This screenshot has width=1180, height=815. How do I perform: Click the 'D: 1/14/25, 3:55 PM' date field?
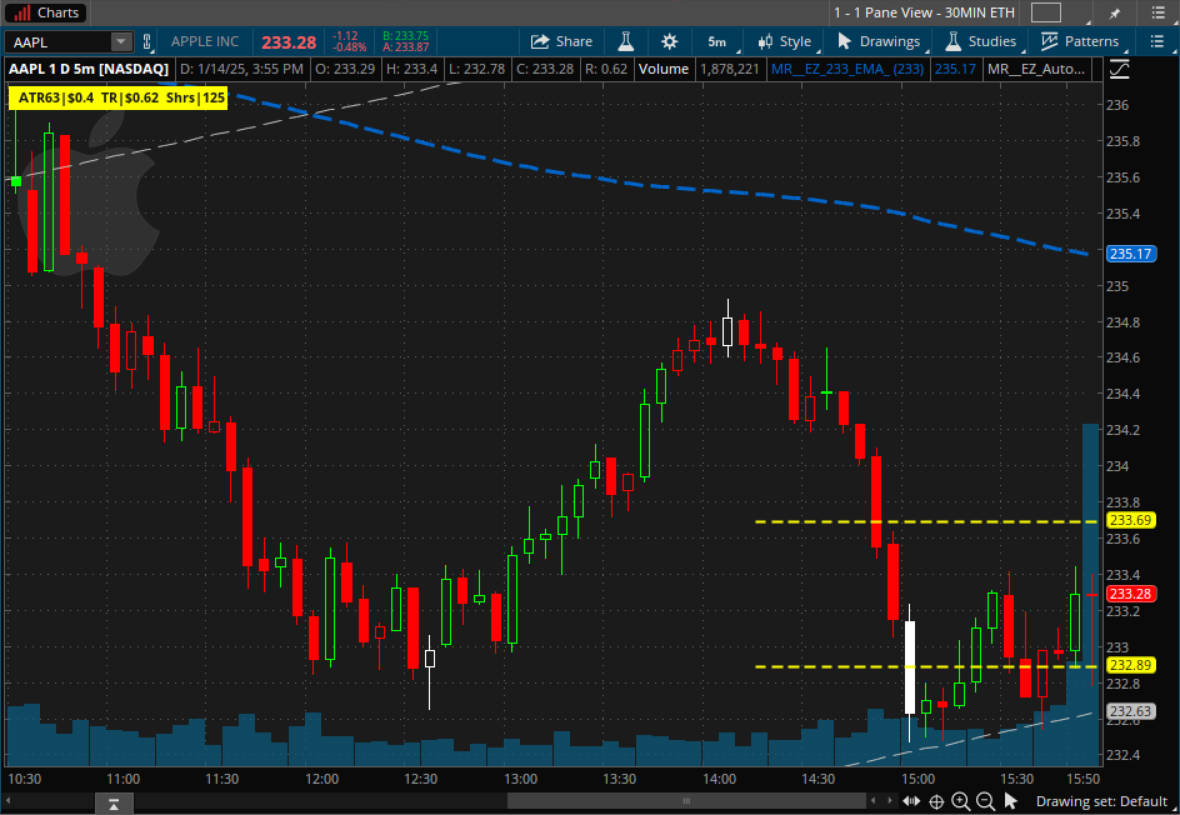tap(242, 69)
